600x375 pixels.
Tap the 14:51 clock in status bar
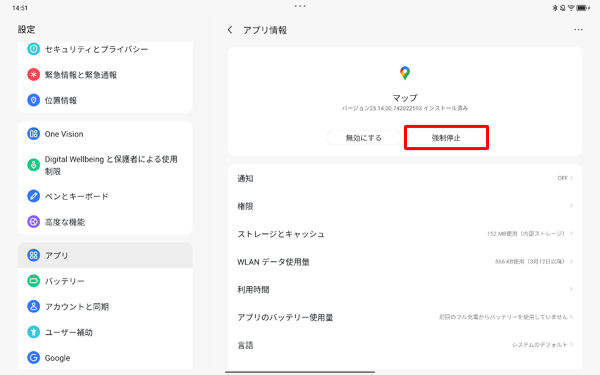coord(20,8)
